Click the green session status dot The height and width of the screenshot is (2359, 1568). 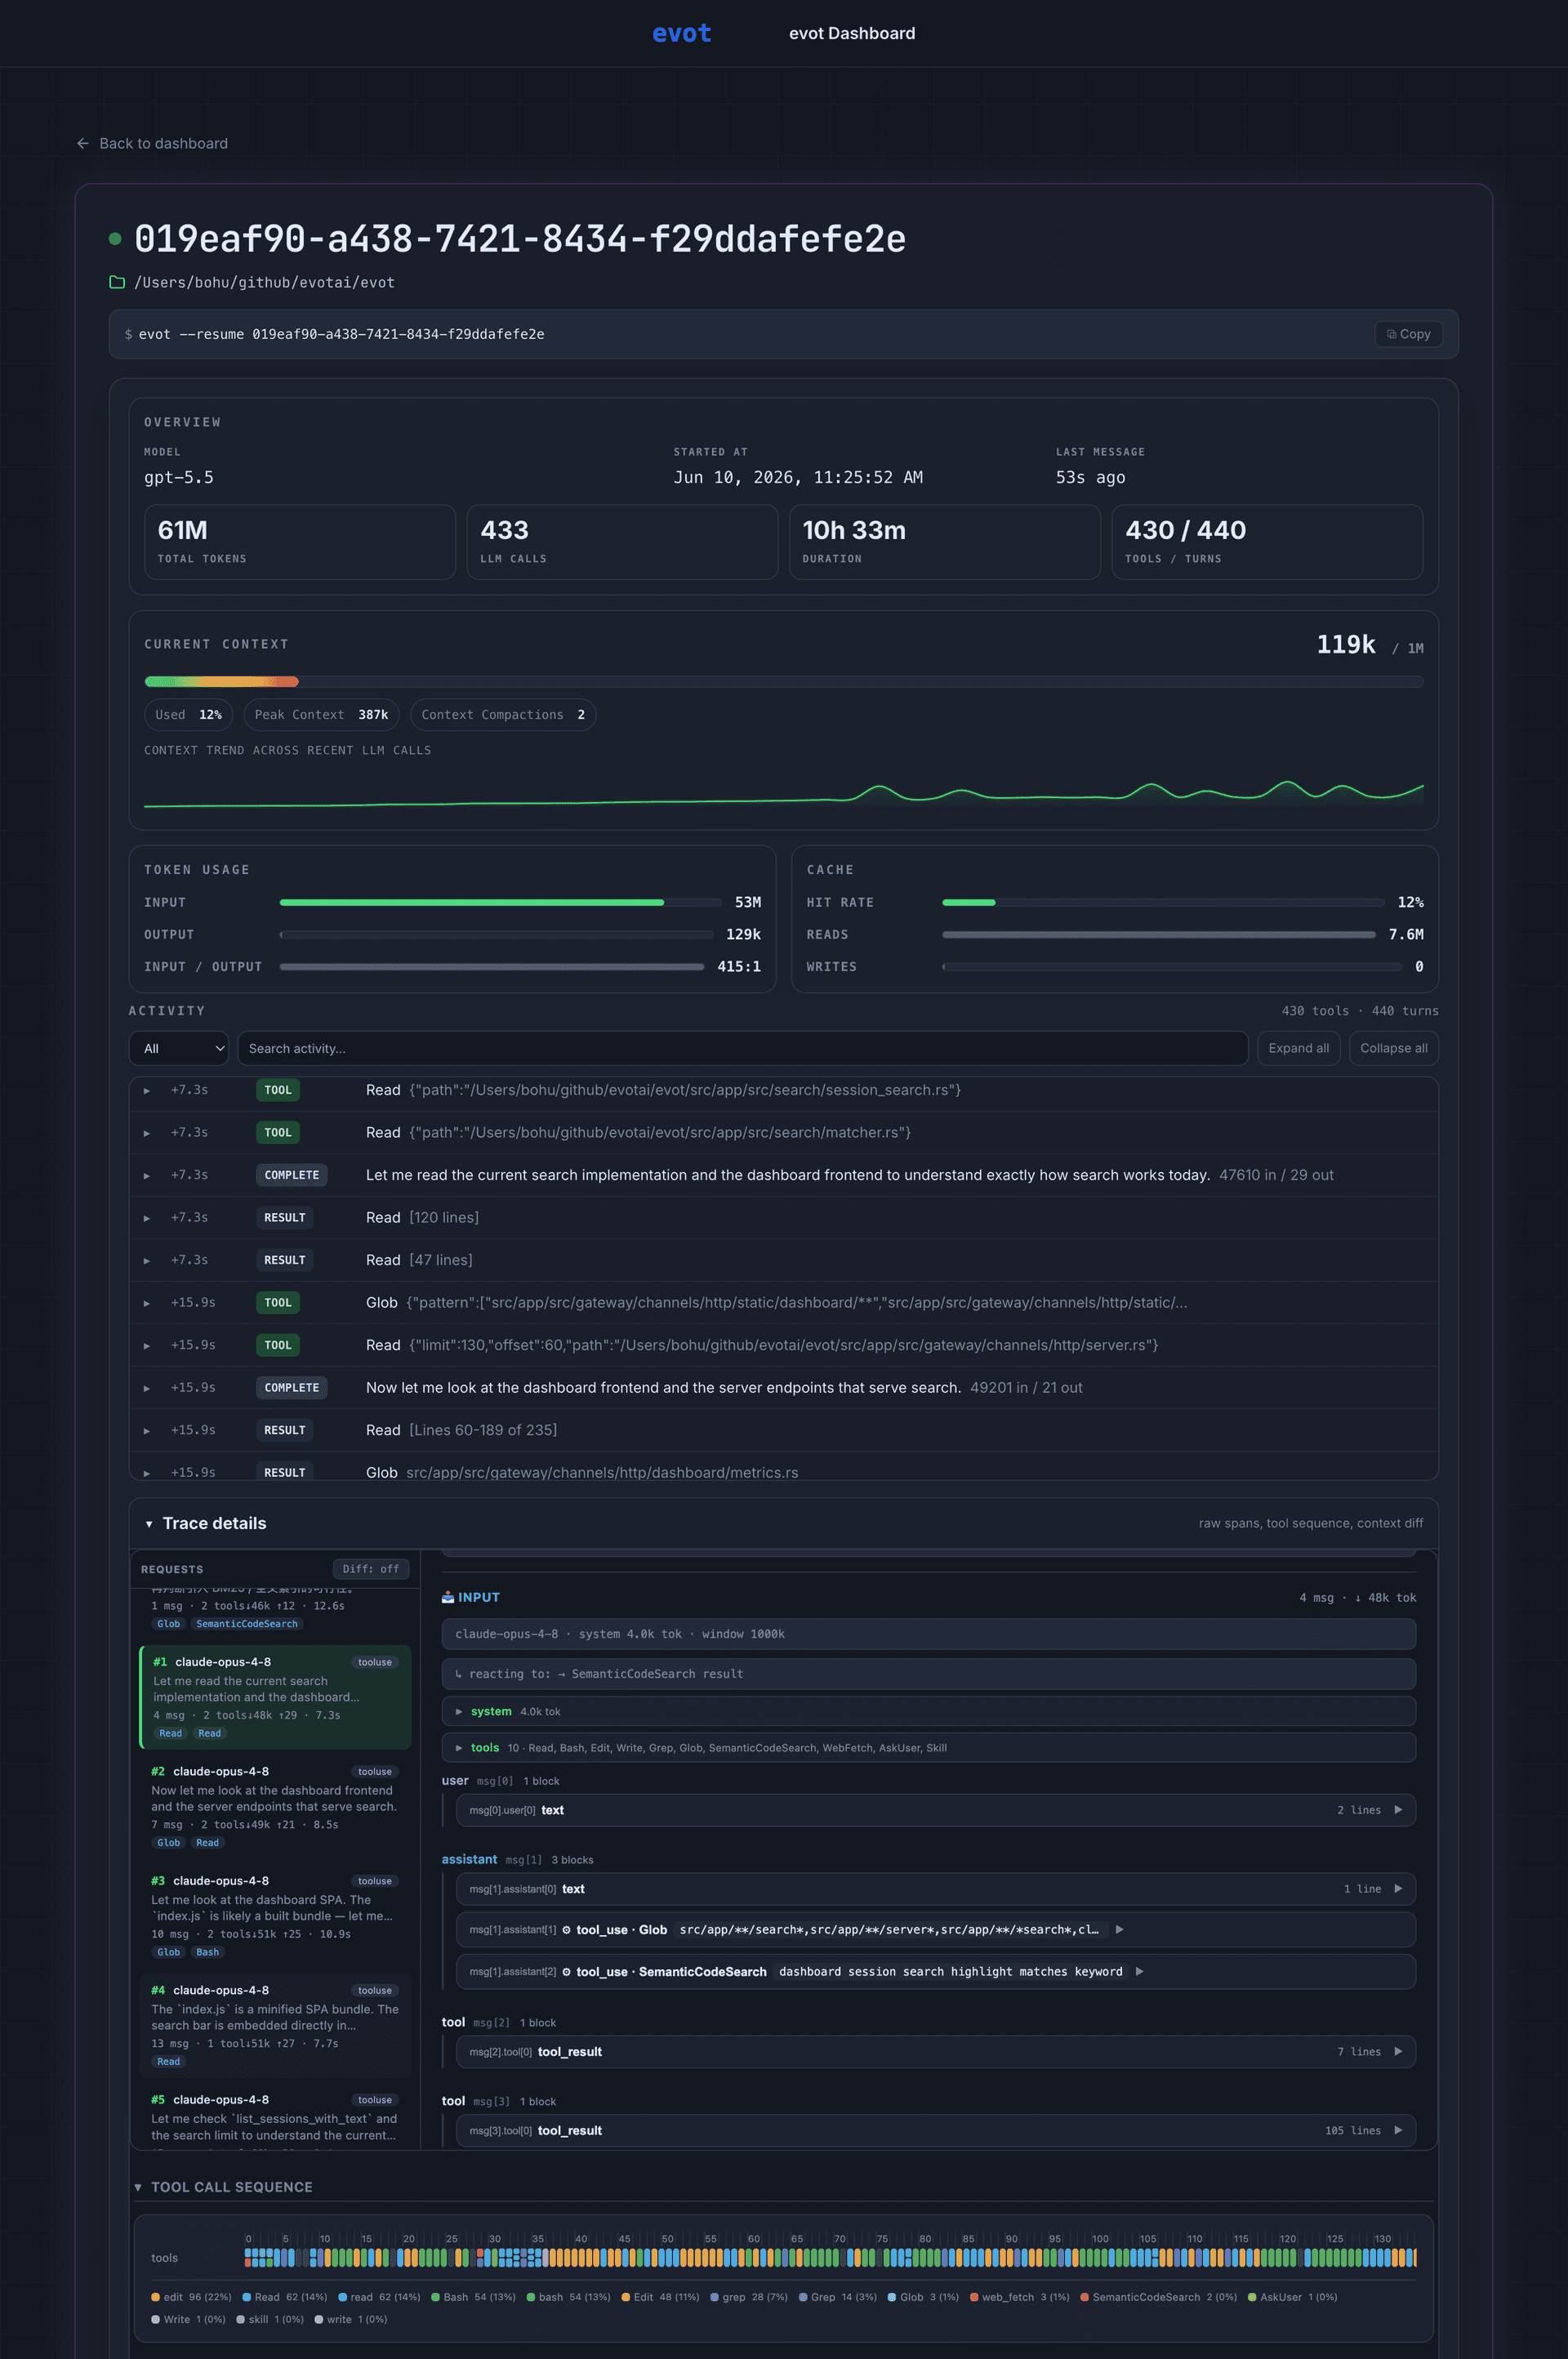pos(115,238)
